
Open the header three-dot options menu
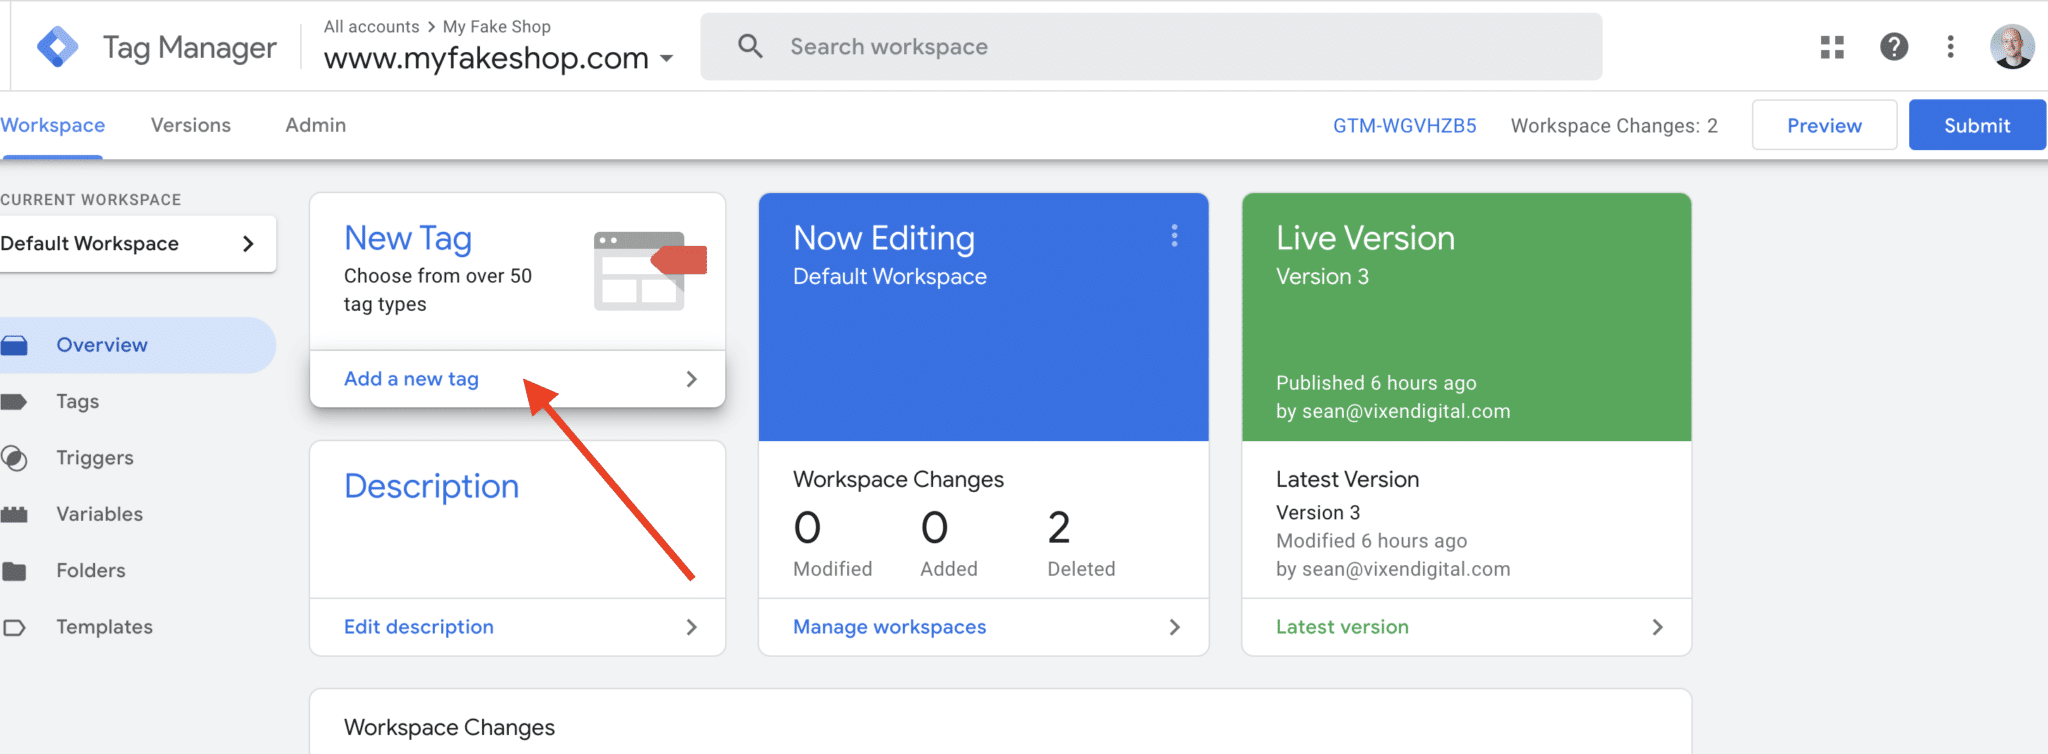pos(1950,47)
